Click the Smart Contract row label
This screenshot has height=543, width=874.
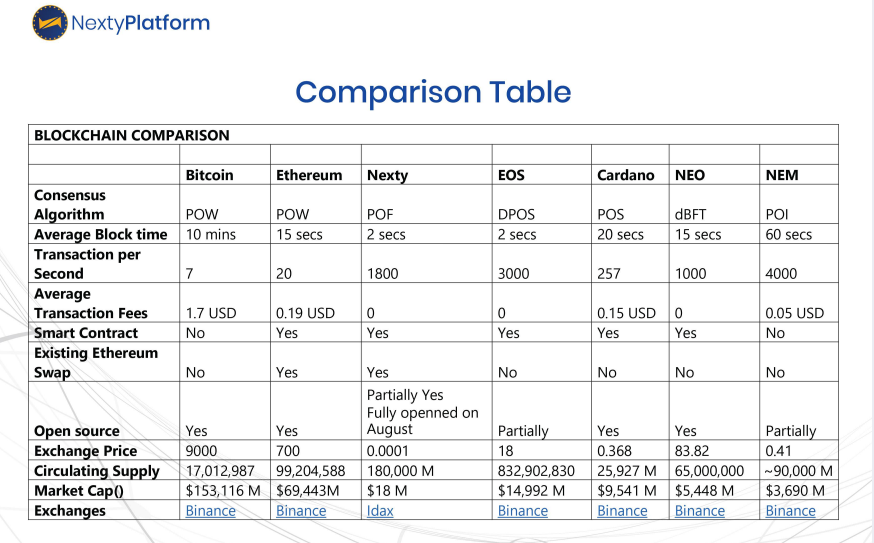(86, 333)
